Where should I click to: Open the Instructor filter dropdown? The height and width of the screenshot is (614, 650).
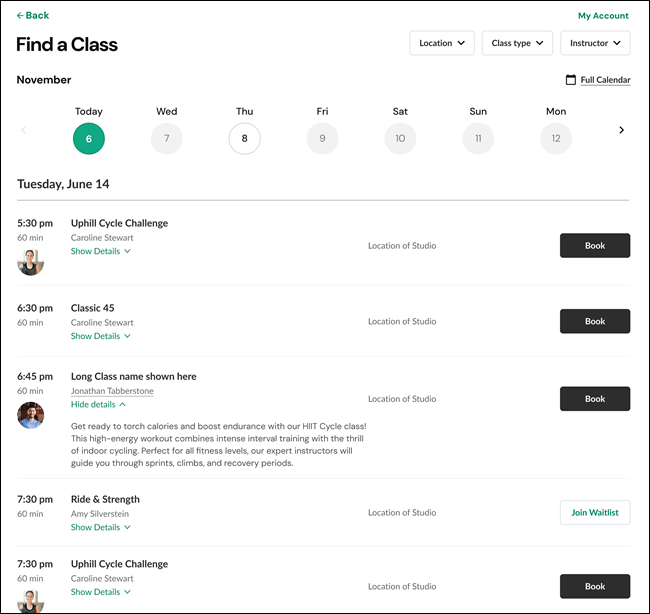click(x=595, y=43)
